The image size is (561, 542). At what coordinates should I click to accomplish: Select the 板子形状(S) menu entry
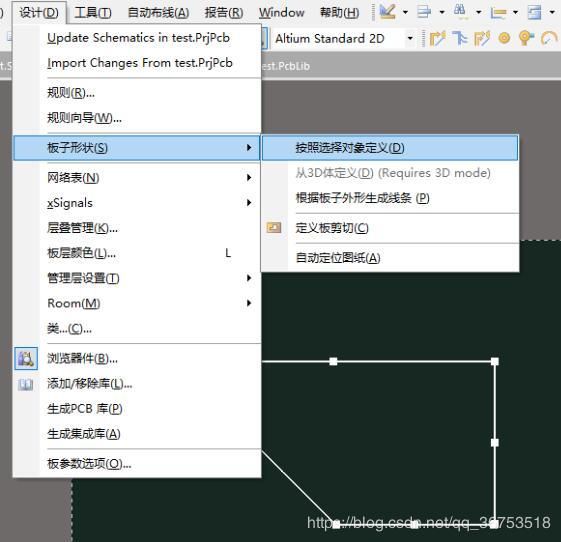[137, 147]
